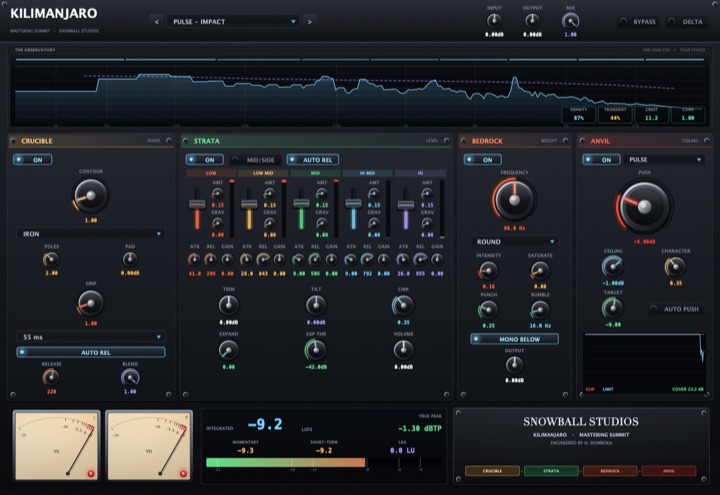Click the red peak LED on right VU meter
The image size is (720, 495).
(x=183, y=473)
